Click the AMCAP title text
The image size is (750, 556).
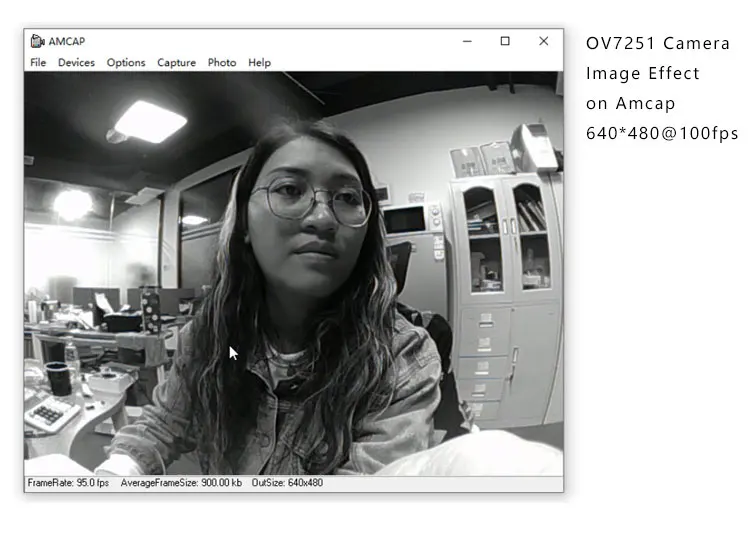click(x=65, y=41)
